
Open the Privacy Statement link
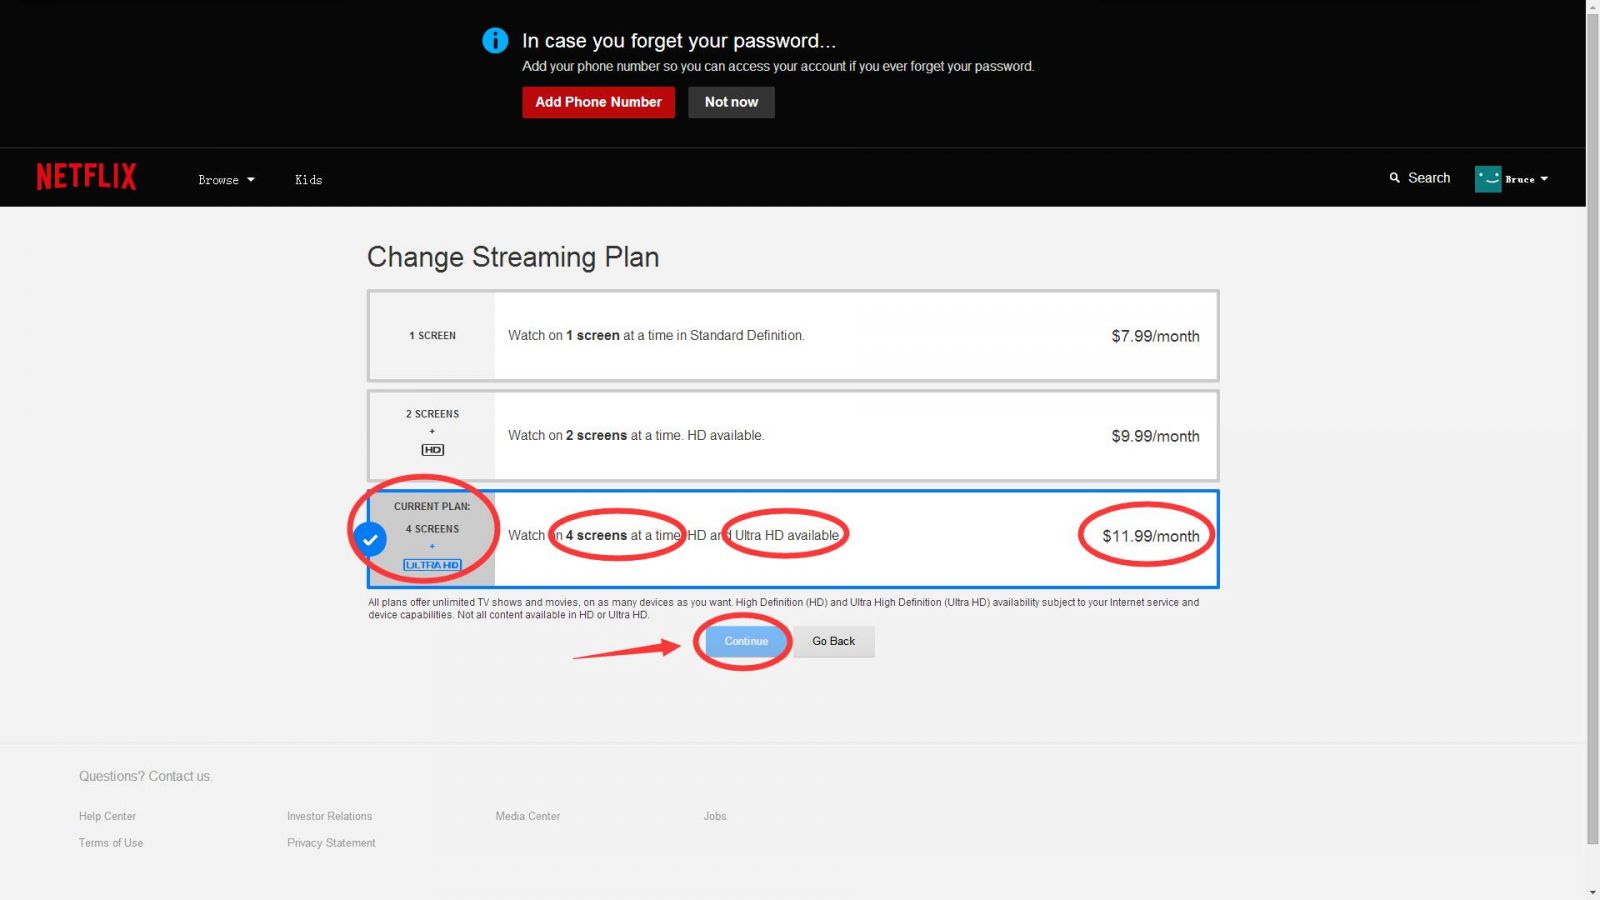pyautogui.click(x=331, y=843)
